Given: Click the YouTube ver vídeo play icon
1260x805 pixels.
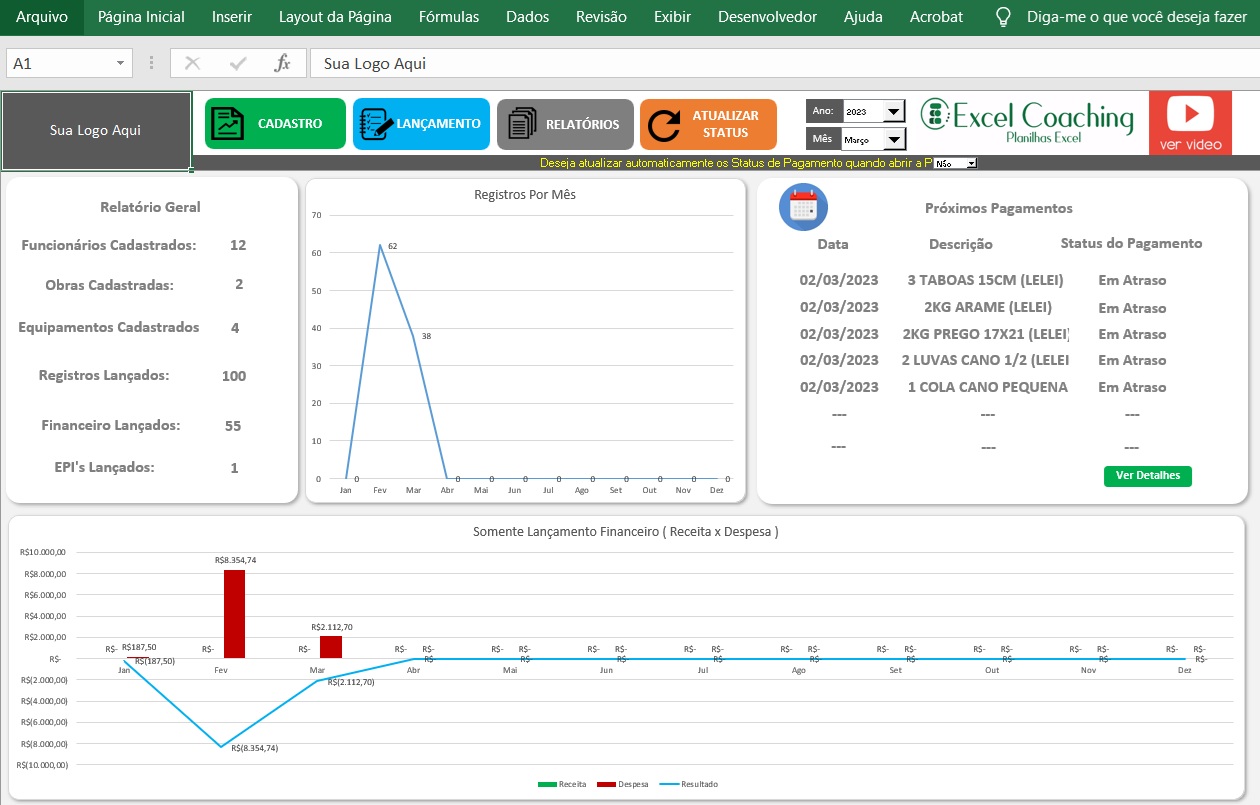Looking at the screenshot, I should pos(1190,113).
